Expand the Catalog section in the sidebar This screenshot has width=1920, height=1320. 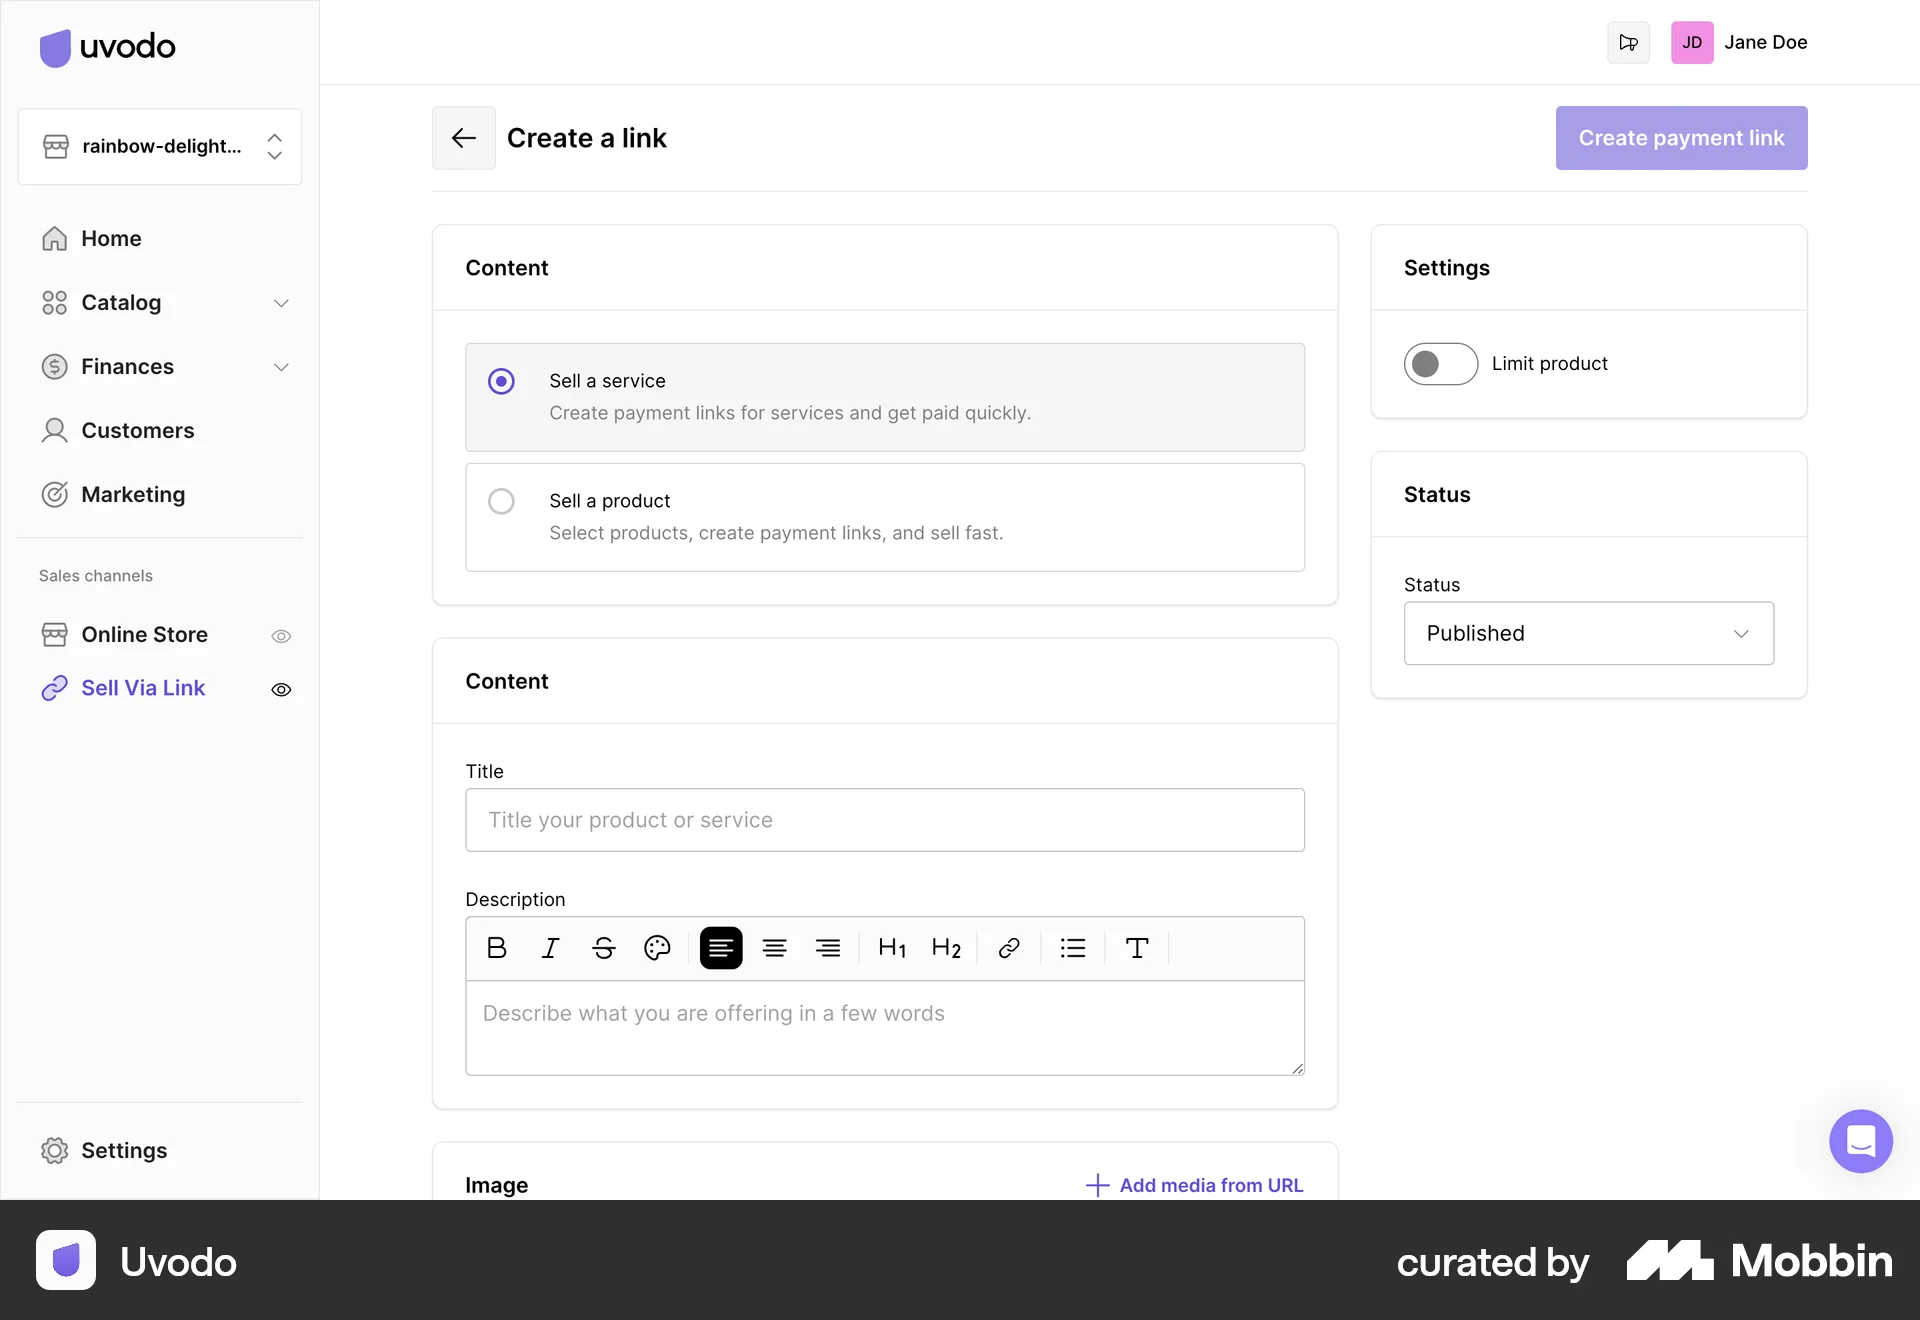(281, 303)
